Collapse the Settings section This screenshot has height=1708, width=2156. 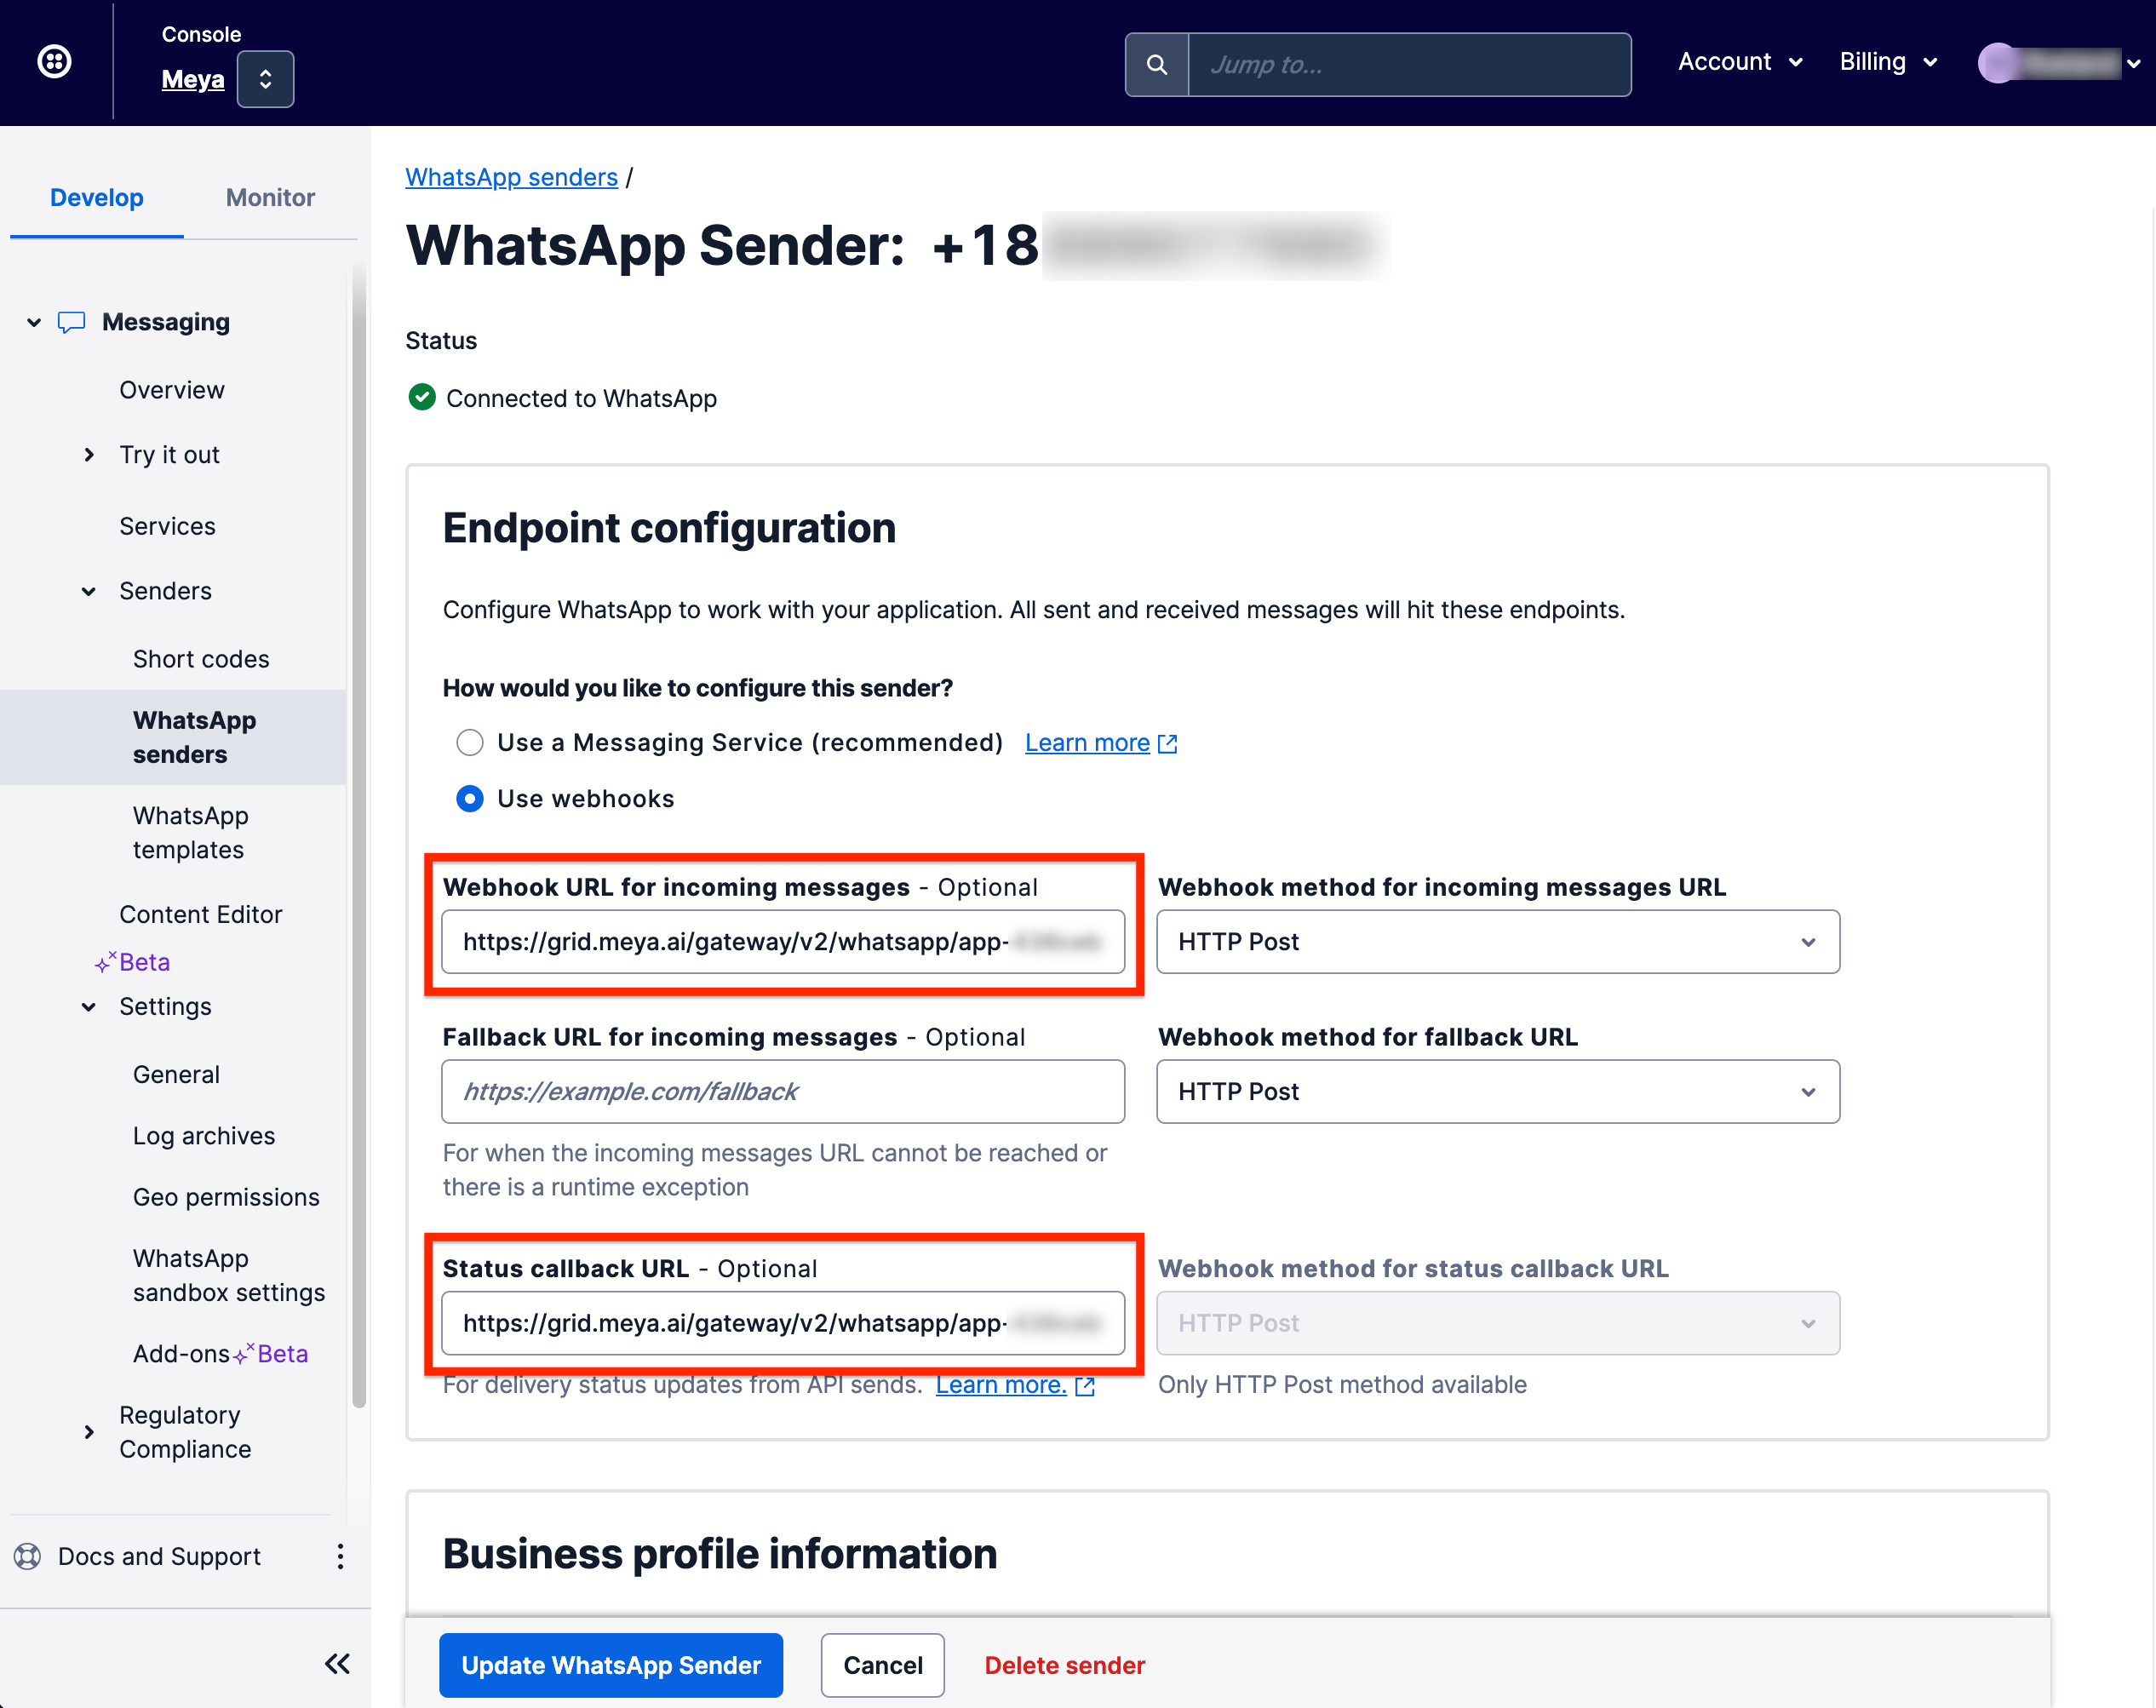coord(89,1007)
